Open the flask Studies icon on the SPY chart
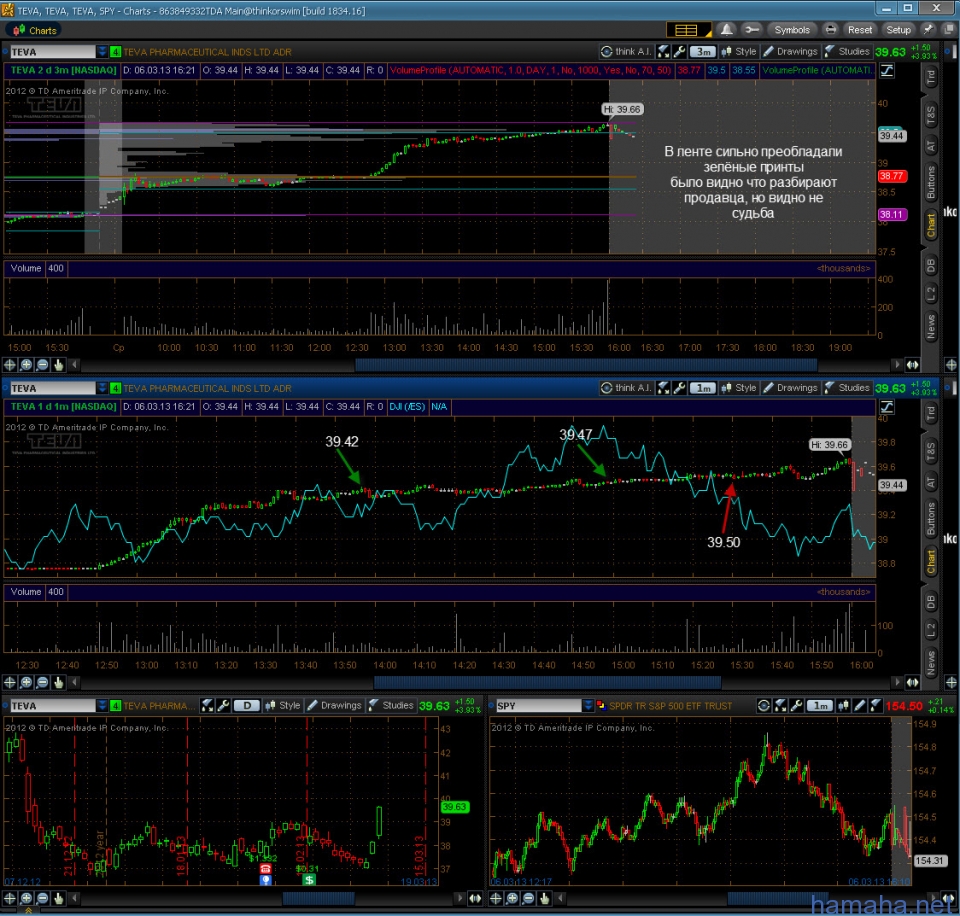This screenshot has width=960, height=916. tap(876, 705)
